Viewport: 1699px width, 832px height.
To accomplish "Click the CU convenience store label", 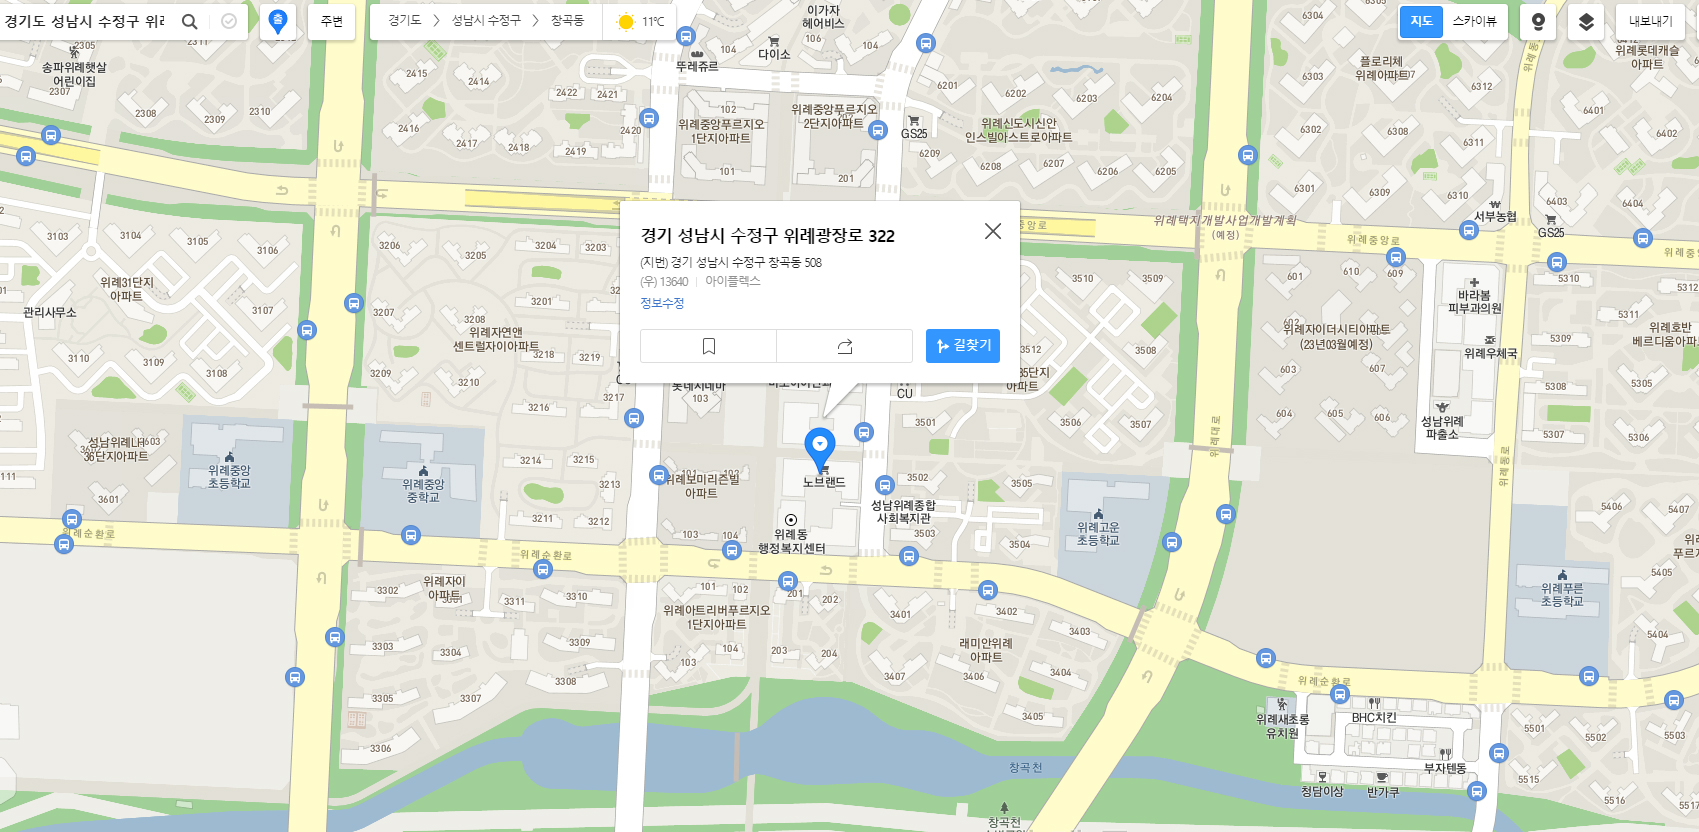I will (x=904, y=393).
